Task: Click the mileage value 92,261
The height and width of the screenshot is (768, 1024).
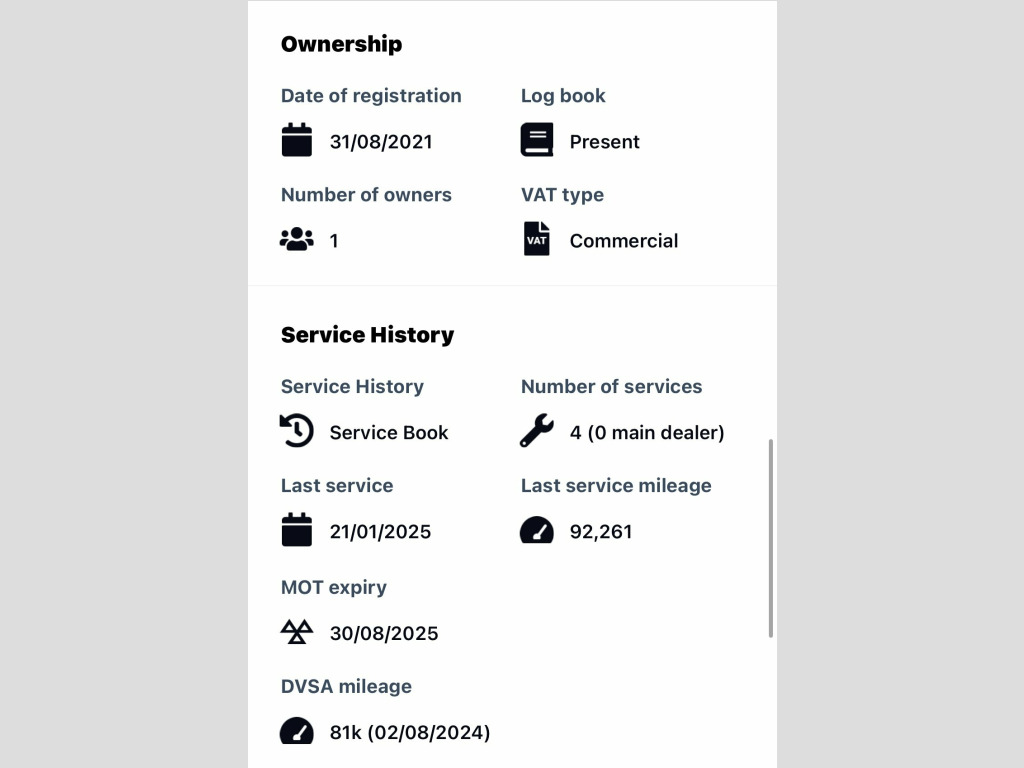Action: click(601, 532)
